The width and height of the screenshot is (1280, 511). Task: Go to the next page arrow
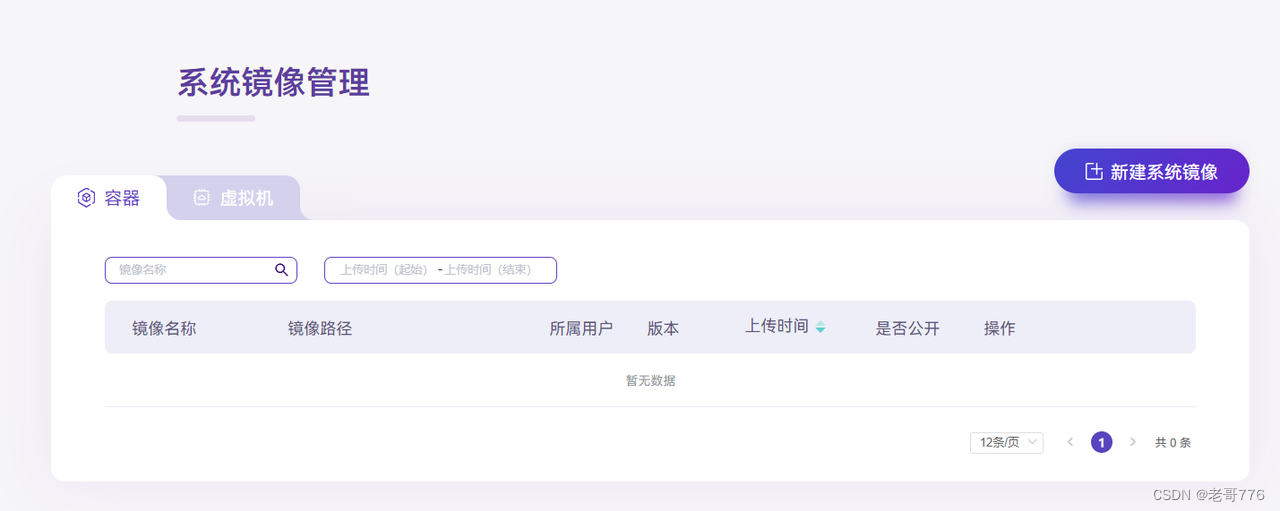pyautogui.click(x=1133, y=442)
